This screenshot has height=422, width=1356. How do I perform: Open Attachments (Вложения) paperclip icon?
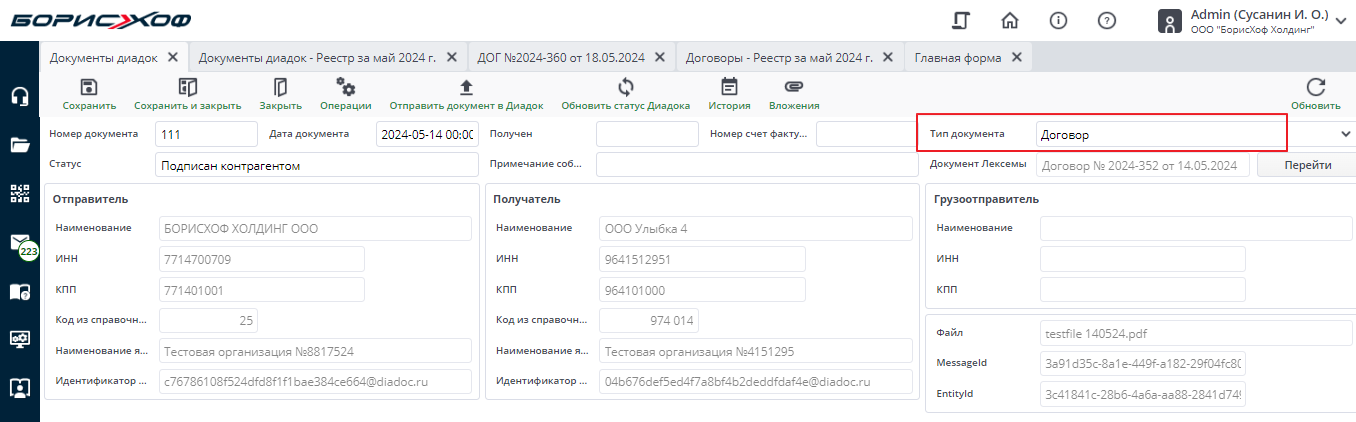794,88
